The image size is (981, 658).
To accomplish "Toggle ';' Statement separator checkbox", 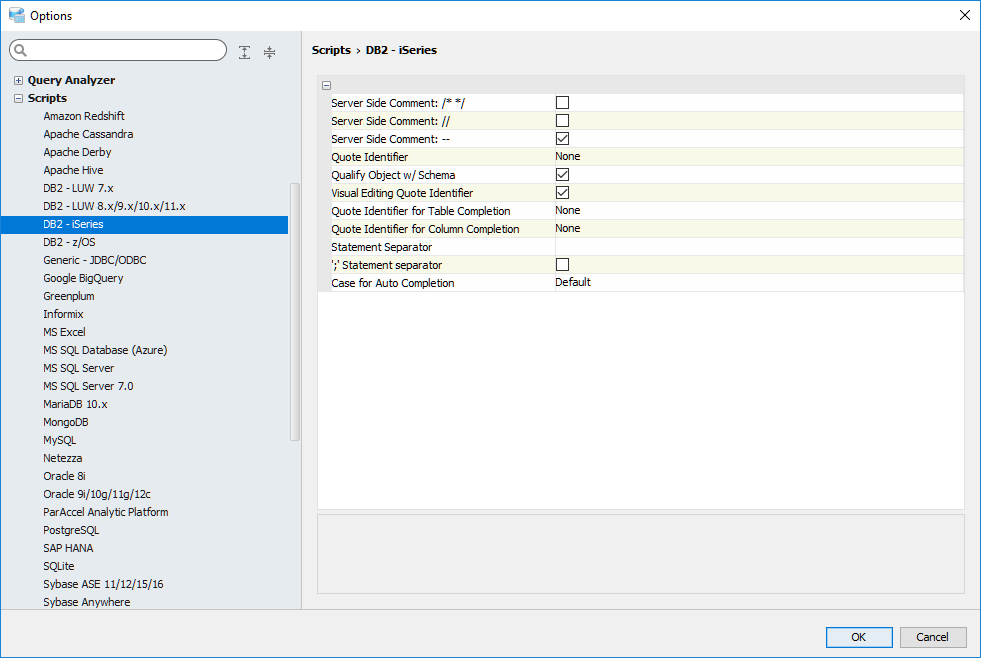I will [x=562, y=264].
